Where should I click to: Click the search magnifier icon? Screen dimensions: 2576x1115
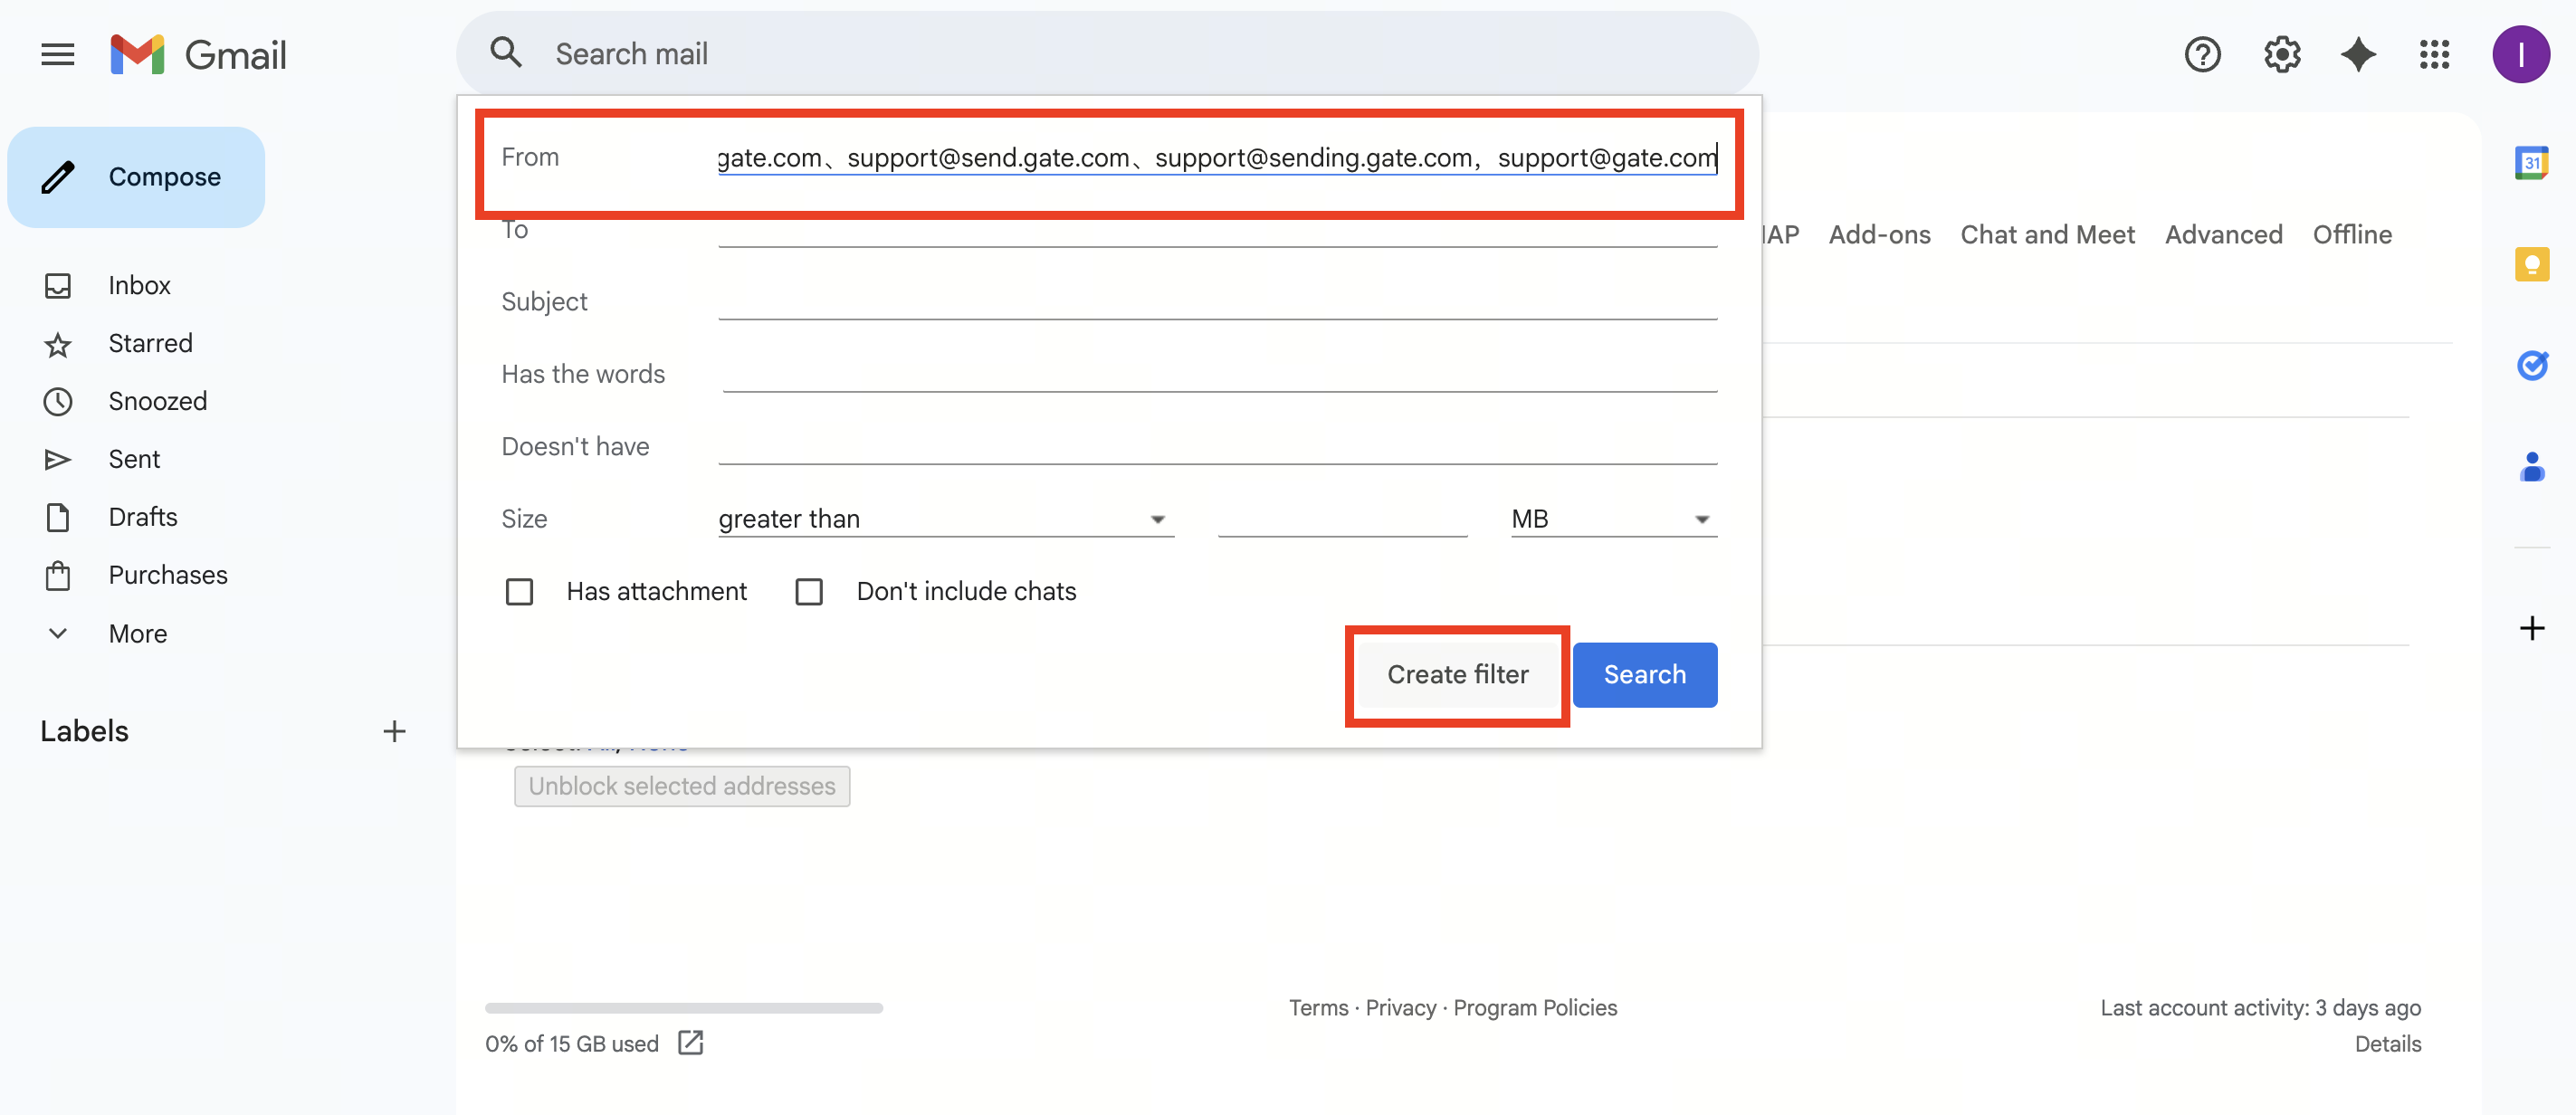pos(506,52)
